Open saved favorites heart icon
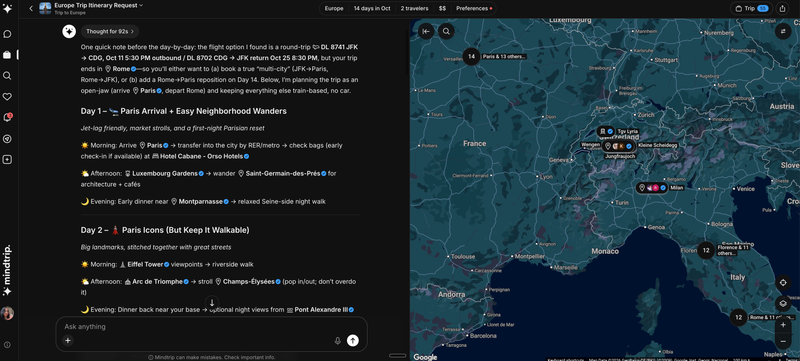 pos(7,96)
